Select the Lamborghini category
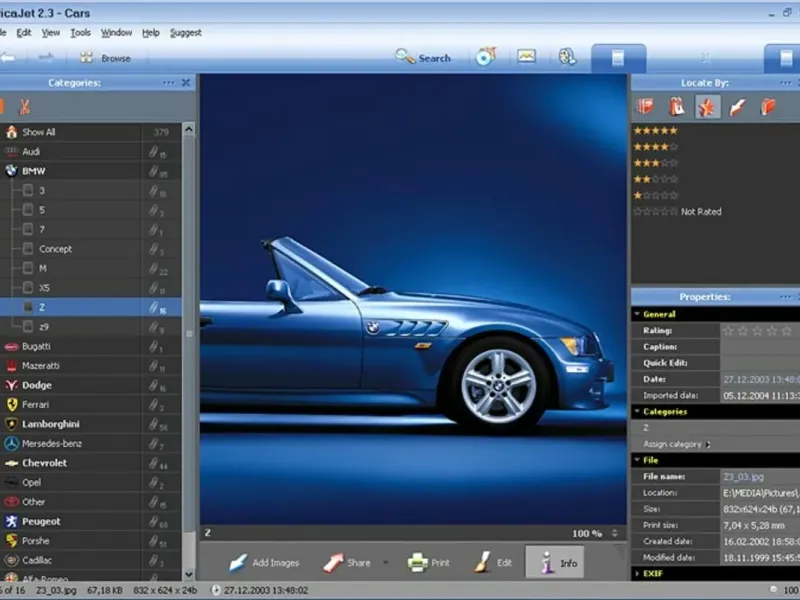The width and height of the screenshot is (800, 600). (52, 424)
